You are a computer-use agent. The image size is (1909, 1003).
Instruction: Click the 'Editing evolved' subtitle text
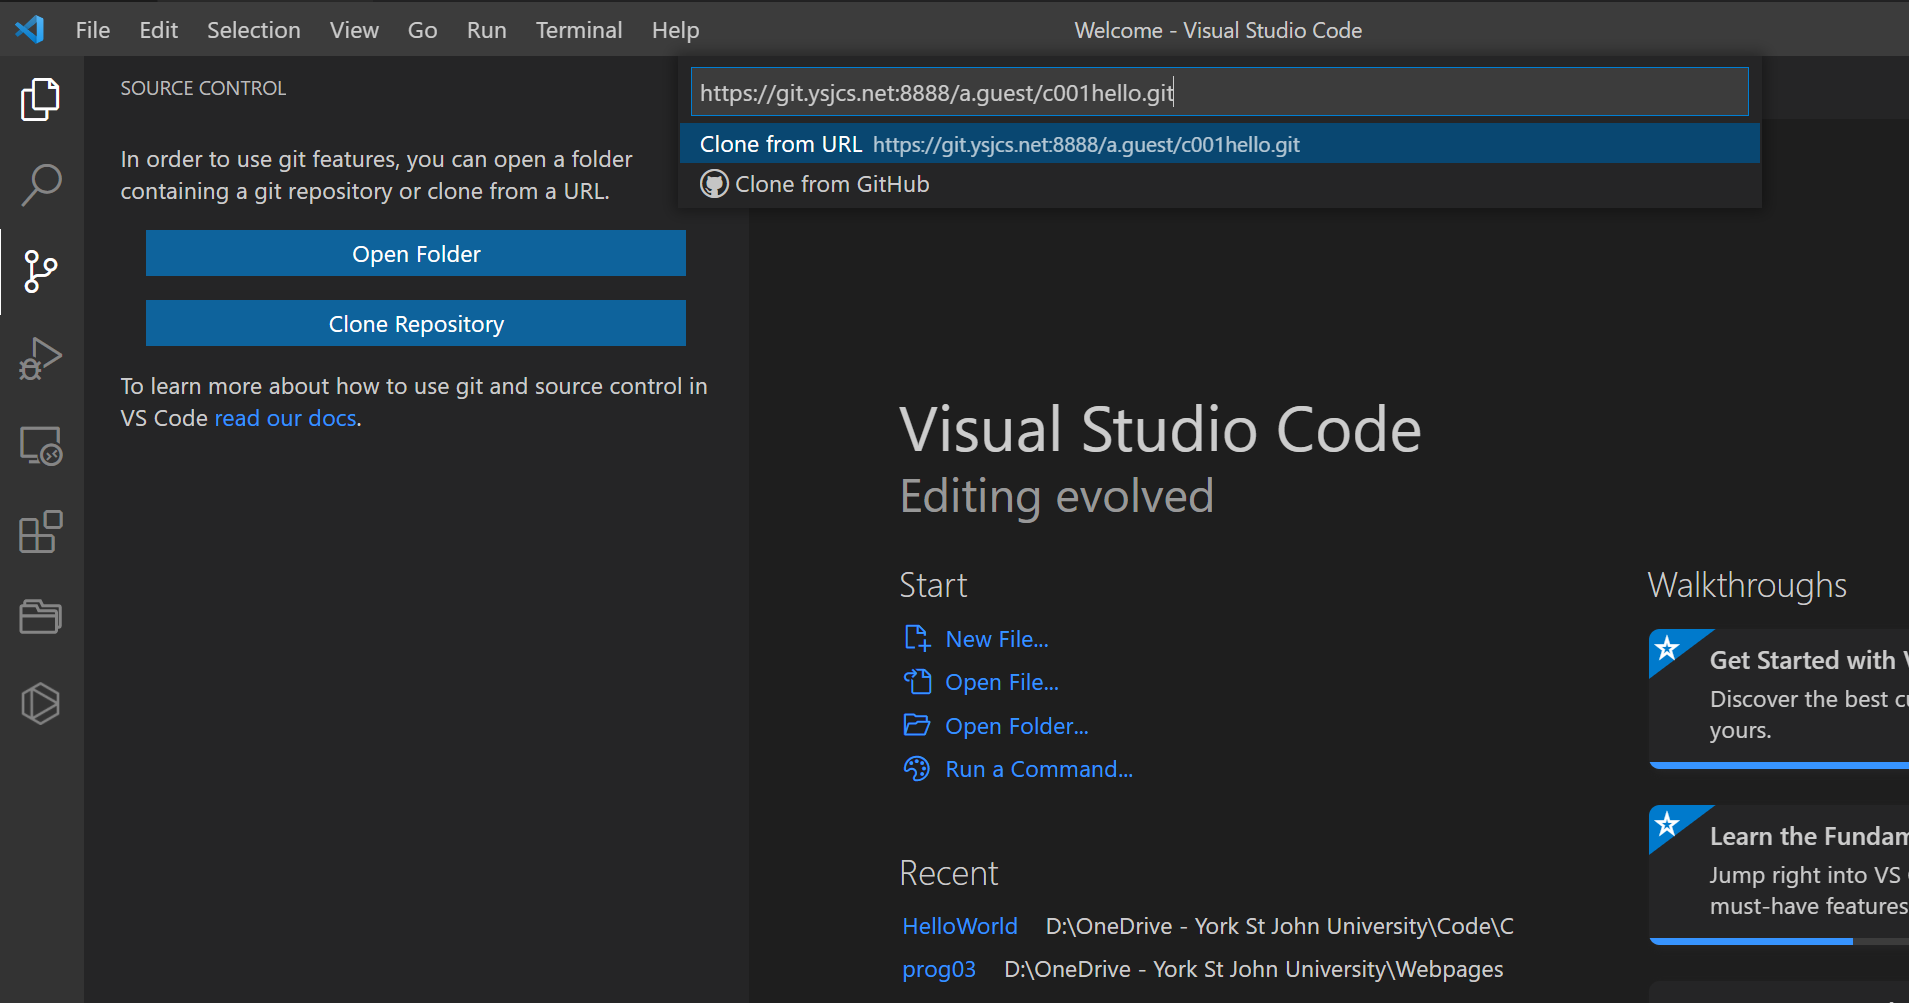pyautogui.click(x=1056, y=496)
